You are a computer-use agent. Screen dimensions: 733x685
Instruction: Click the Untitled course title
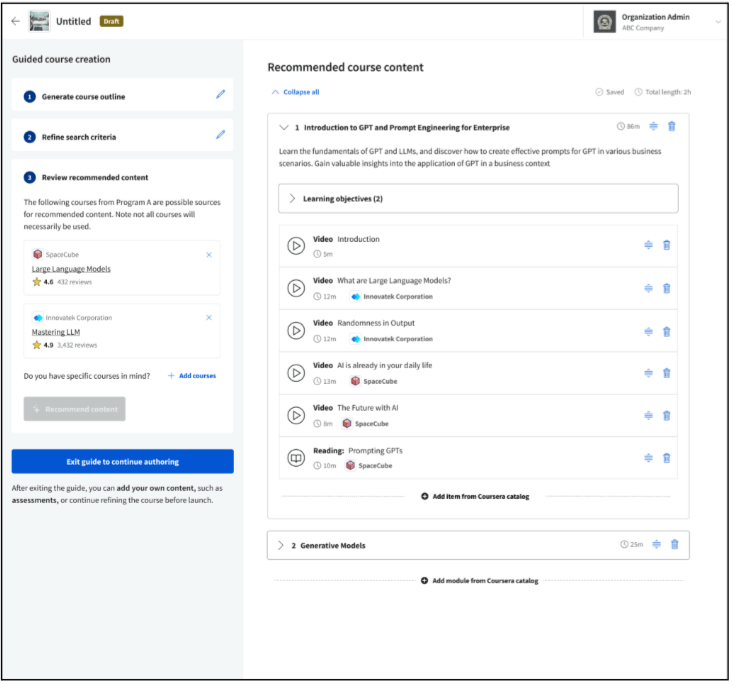point(73,22)
